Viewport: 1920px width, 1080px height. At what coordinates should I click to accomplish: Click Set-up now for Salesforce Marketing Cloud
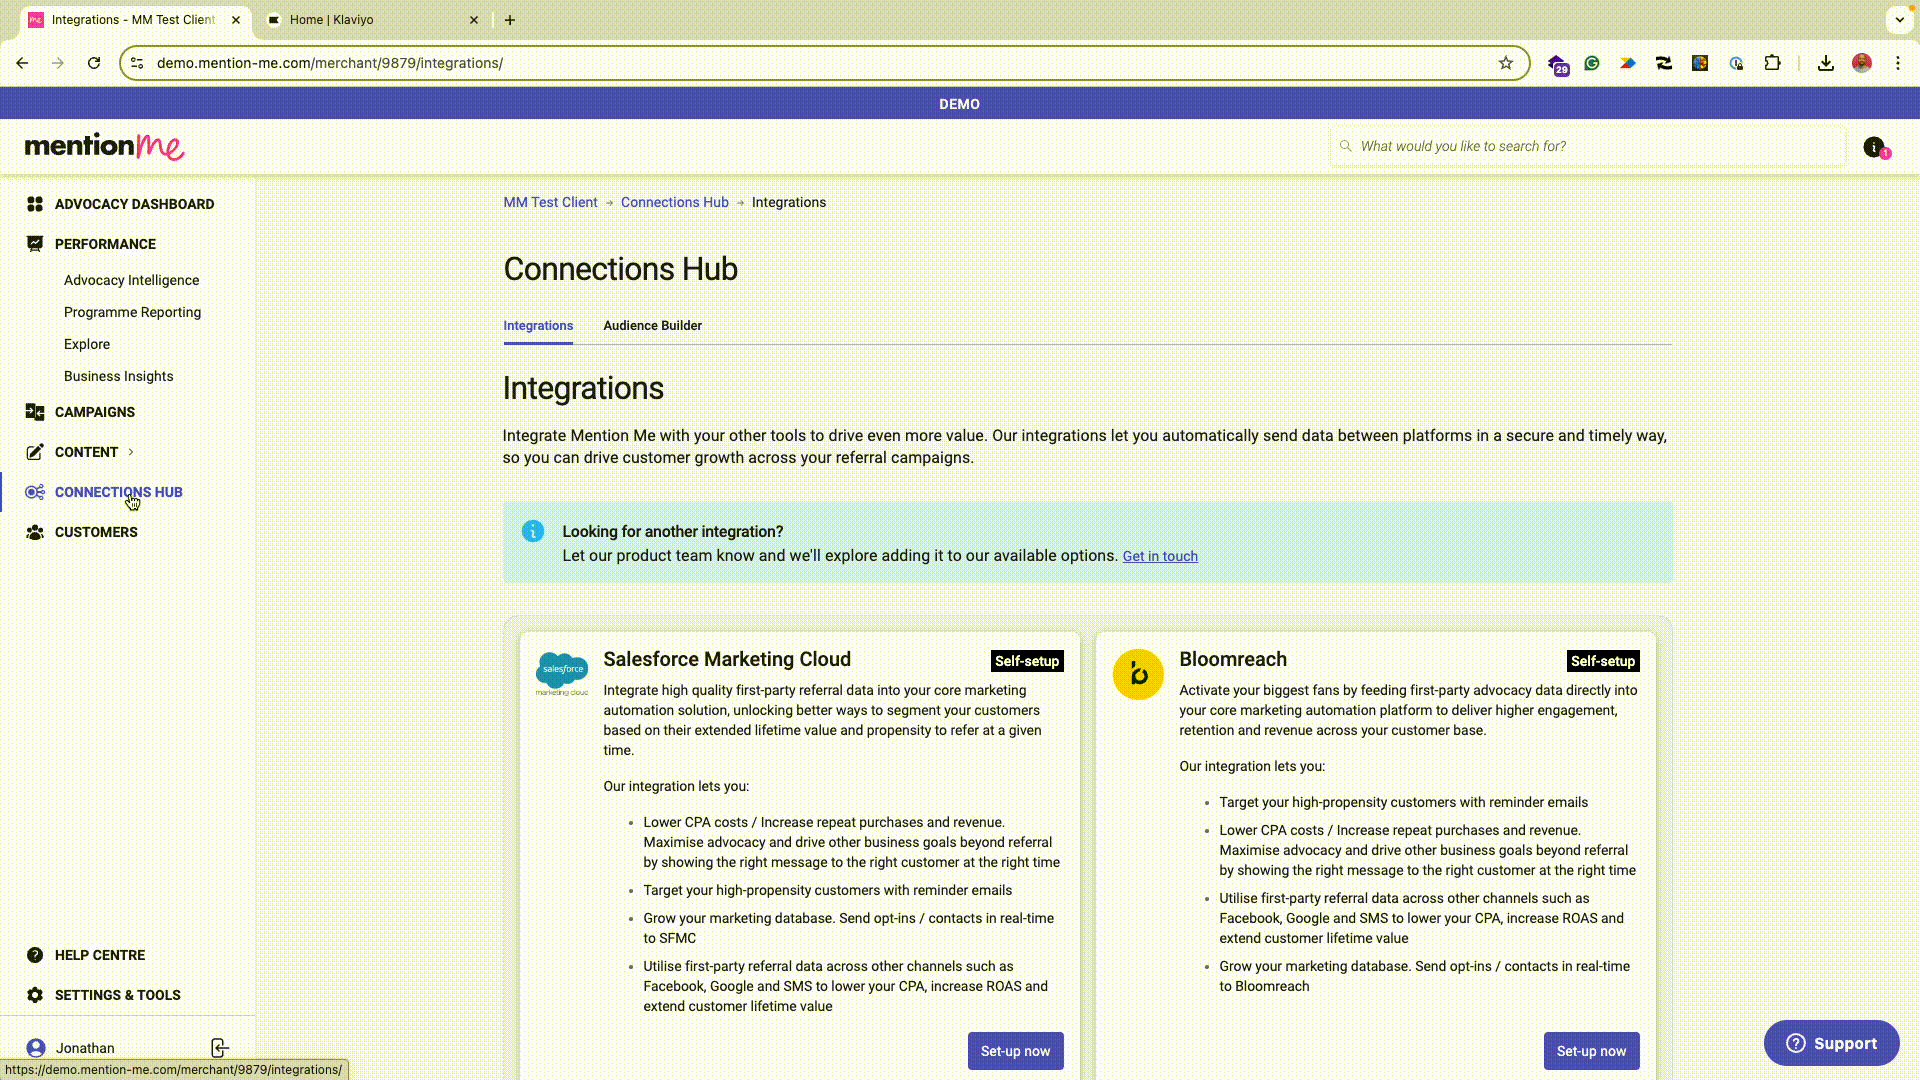tap(1015, 1051)
